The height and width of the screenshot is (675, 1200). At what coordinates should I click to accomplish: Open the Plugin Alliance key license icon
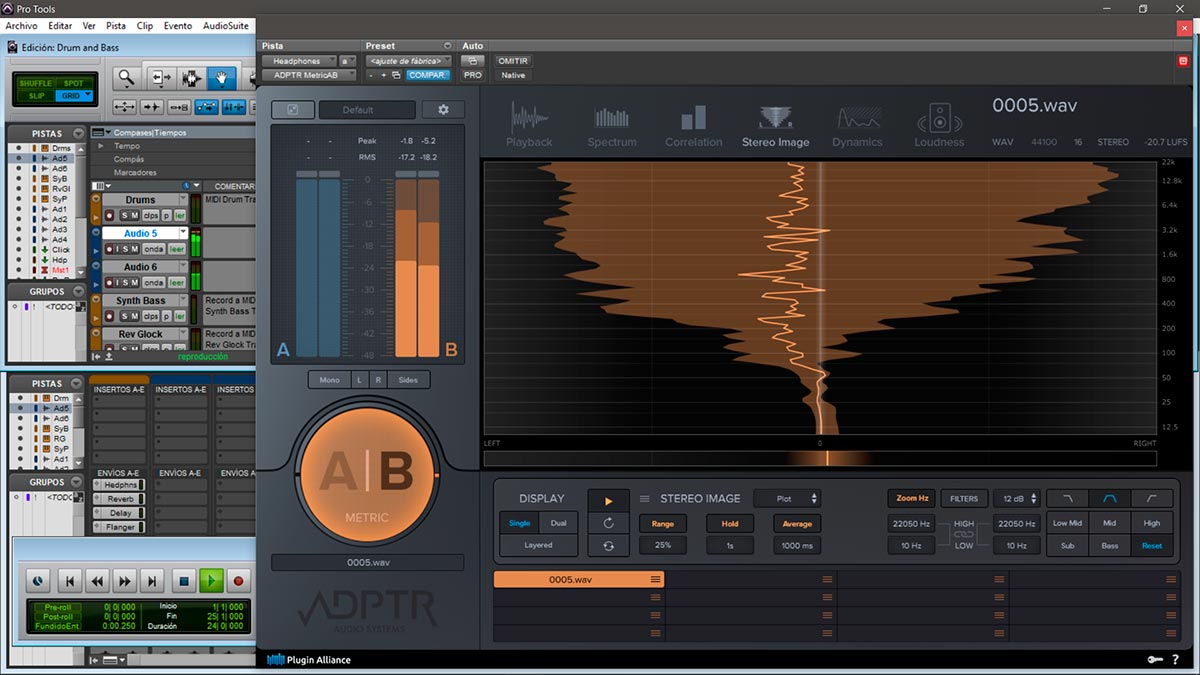tap(1154, 659)
